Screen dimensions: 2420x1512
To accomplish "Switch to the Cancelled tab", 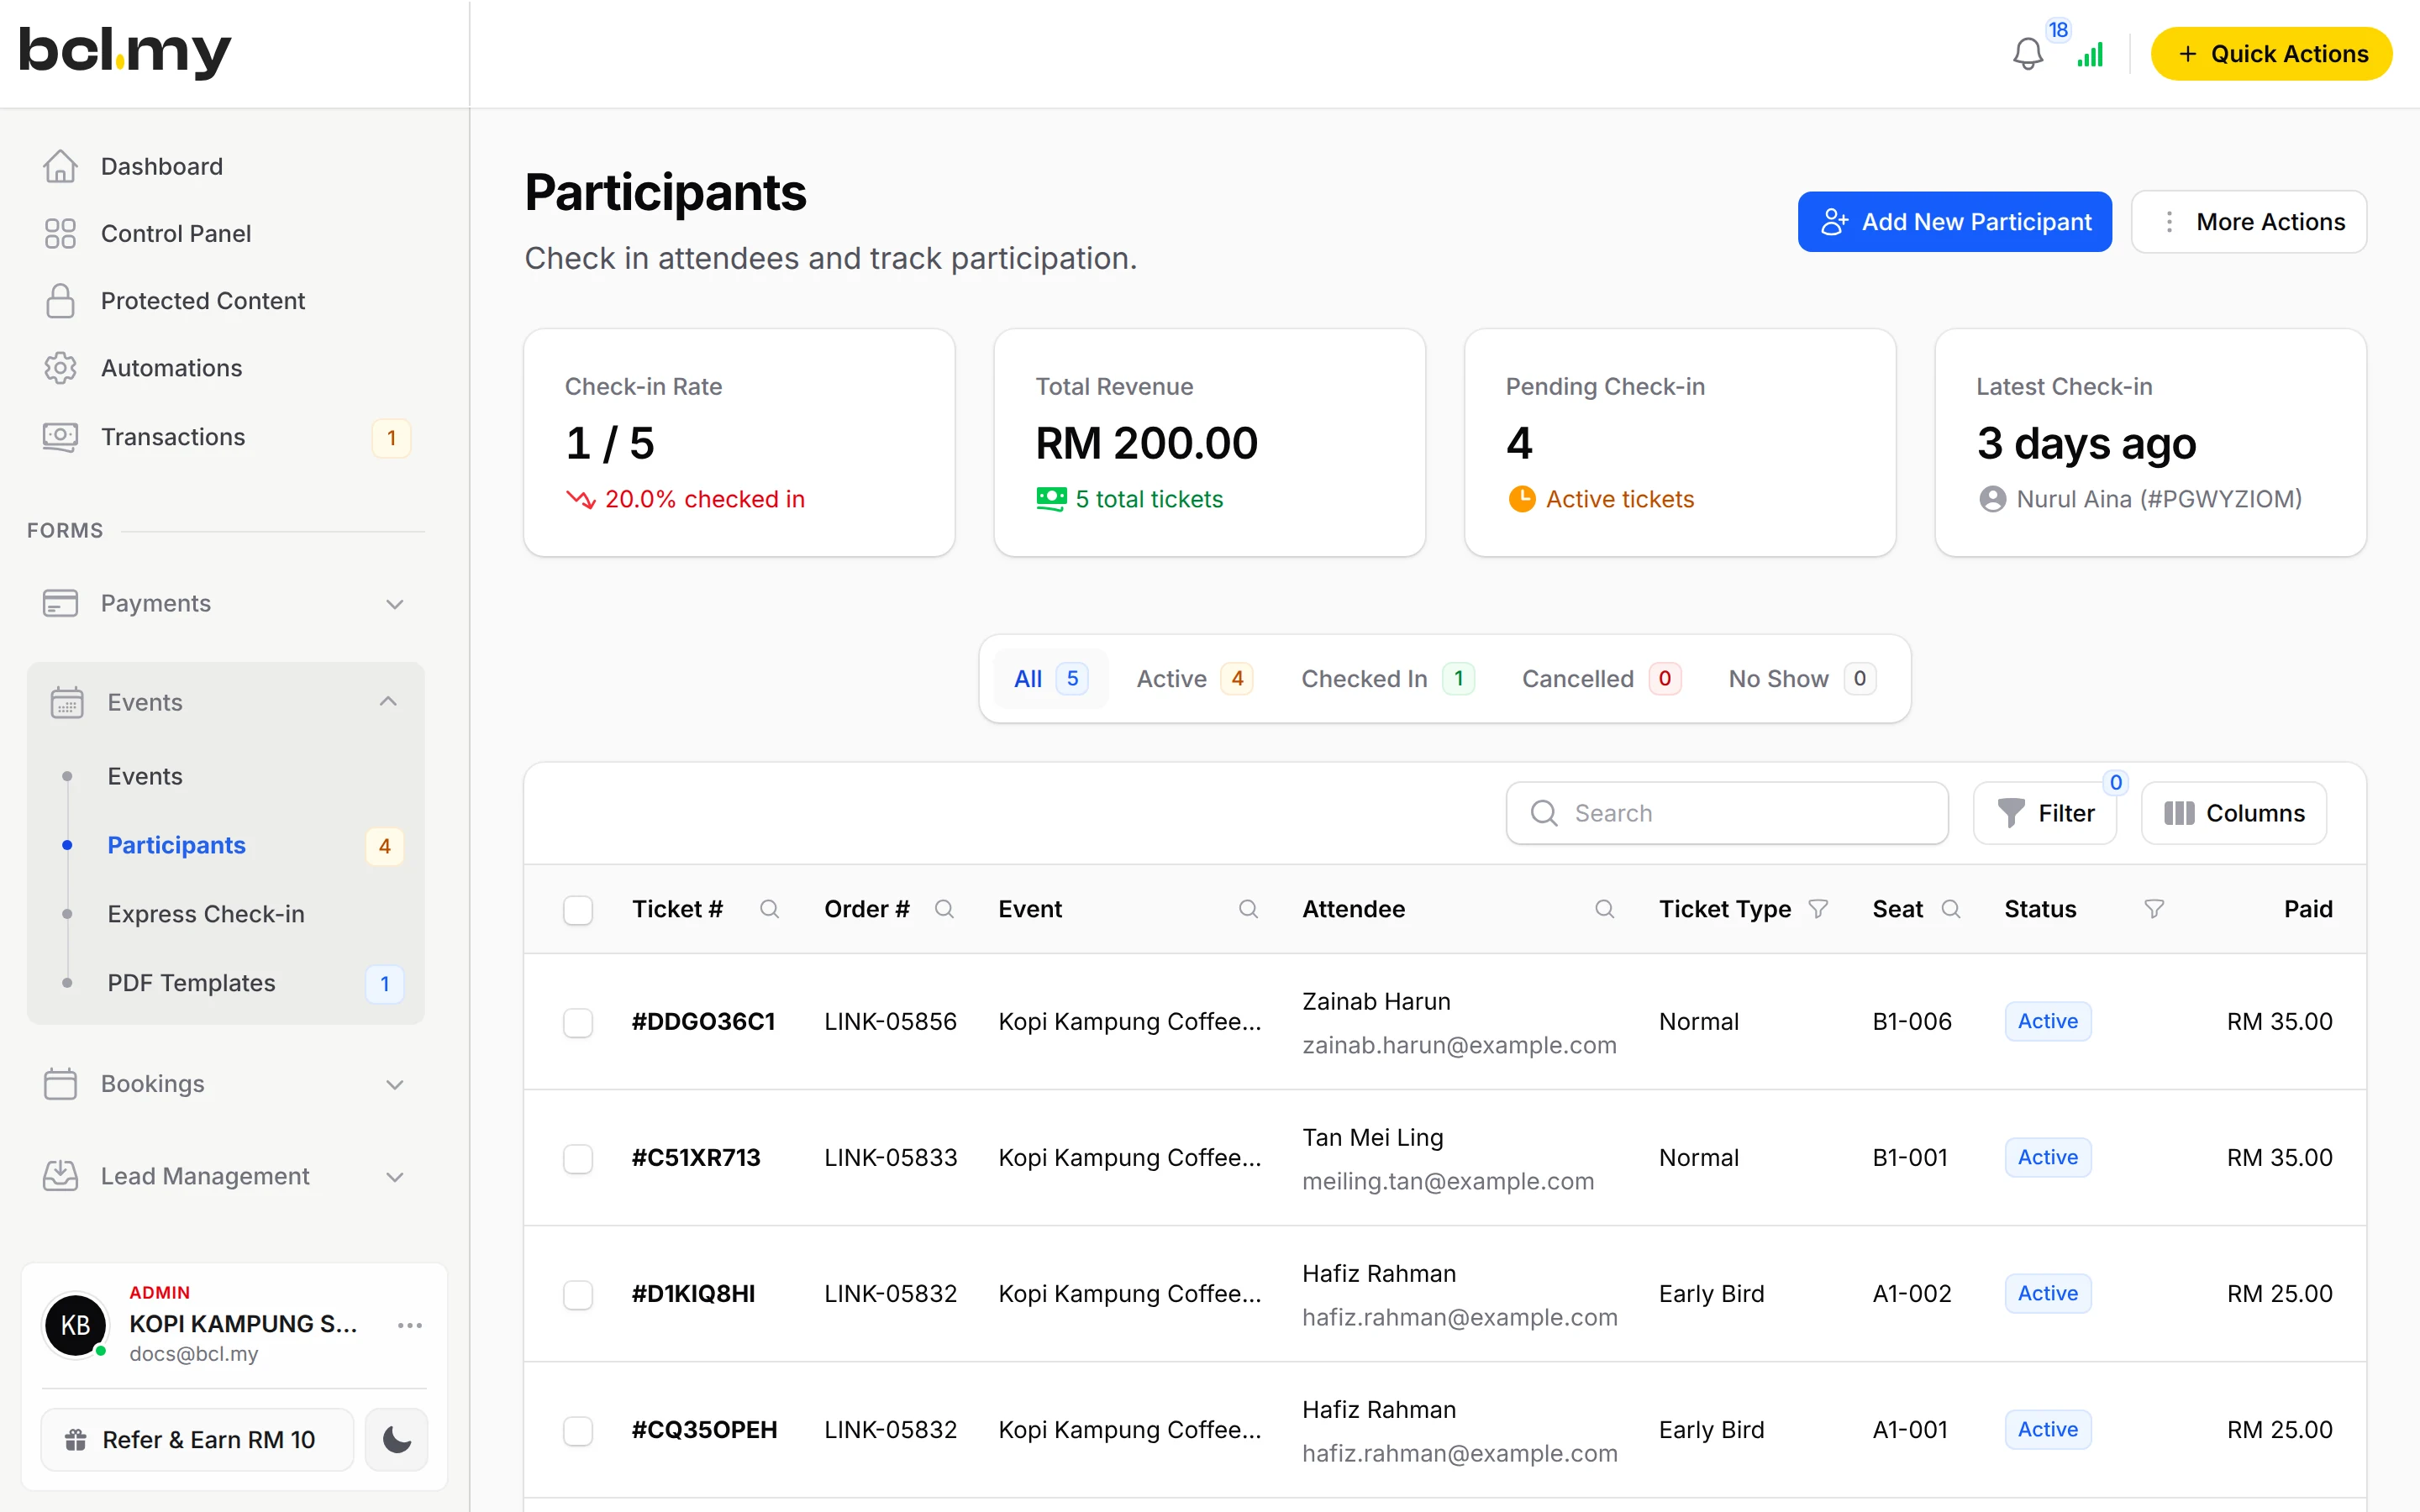I will pos(1601,679).
